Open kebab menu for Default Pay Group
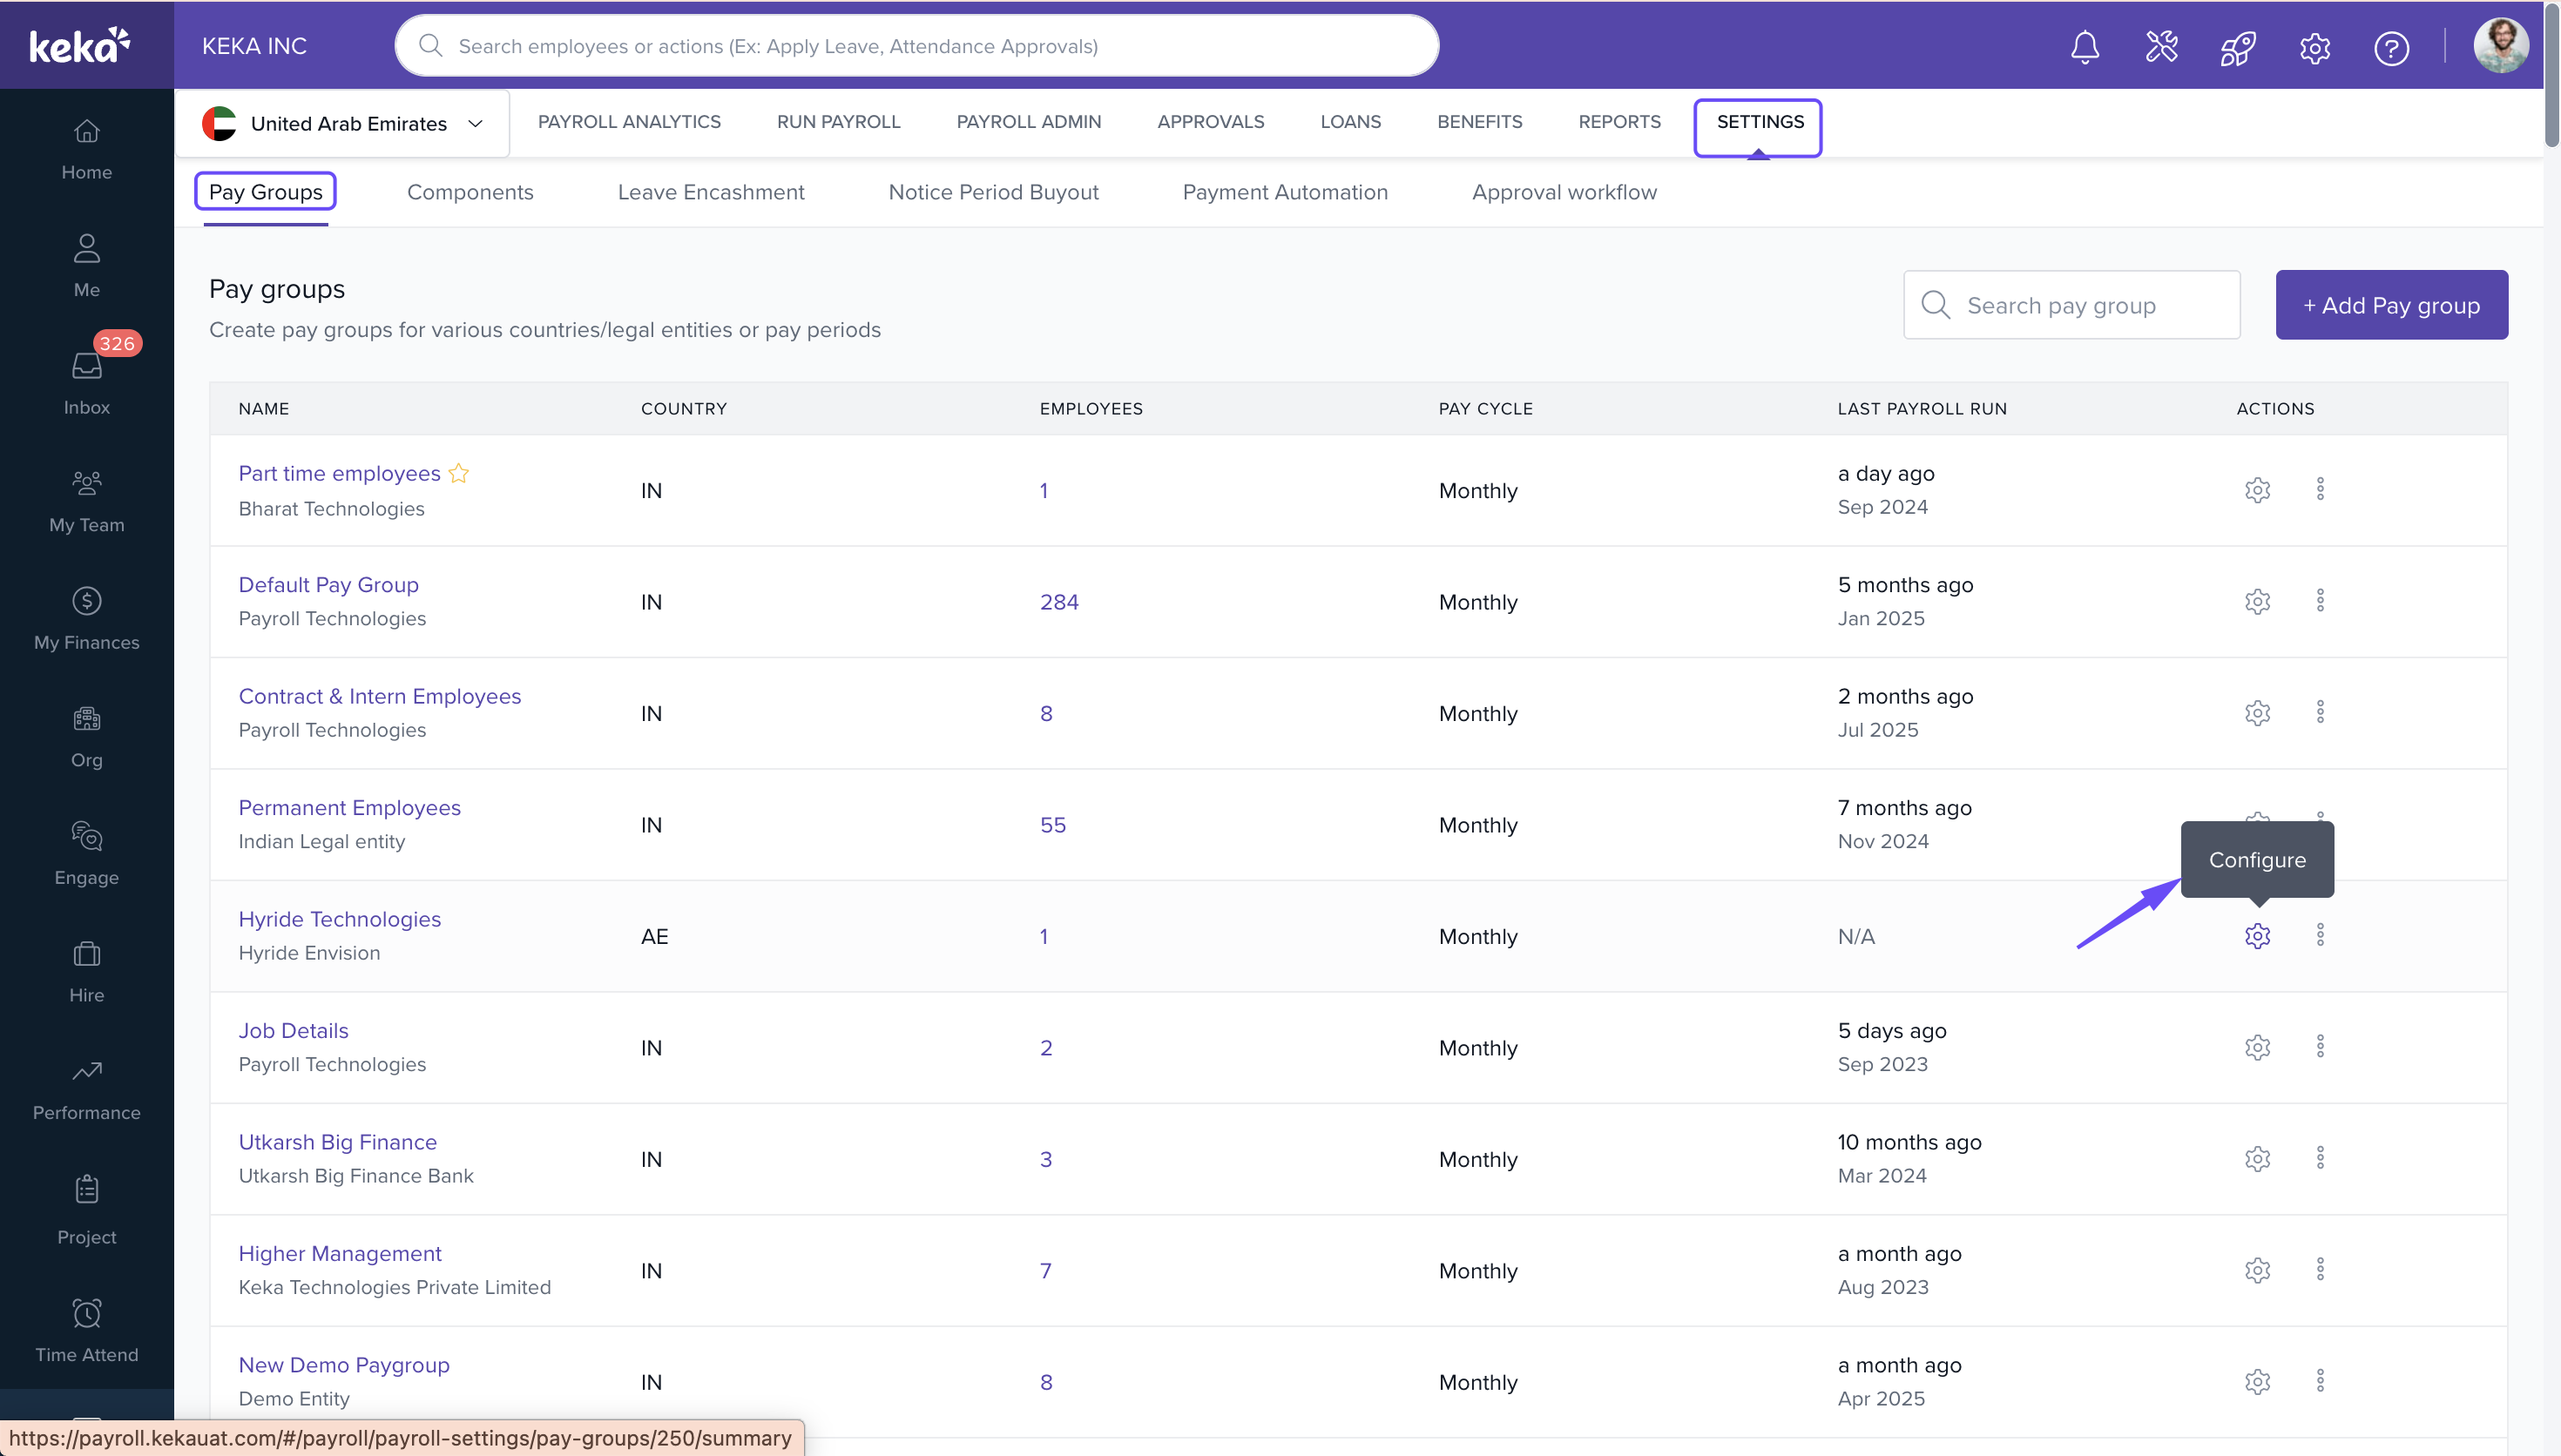This screenshot has width=2561, height=1456. click(x=2320, y=601)
